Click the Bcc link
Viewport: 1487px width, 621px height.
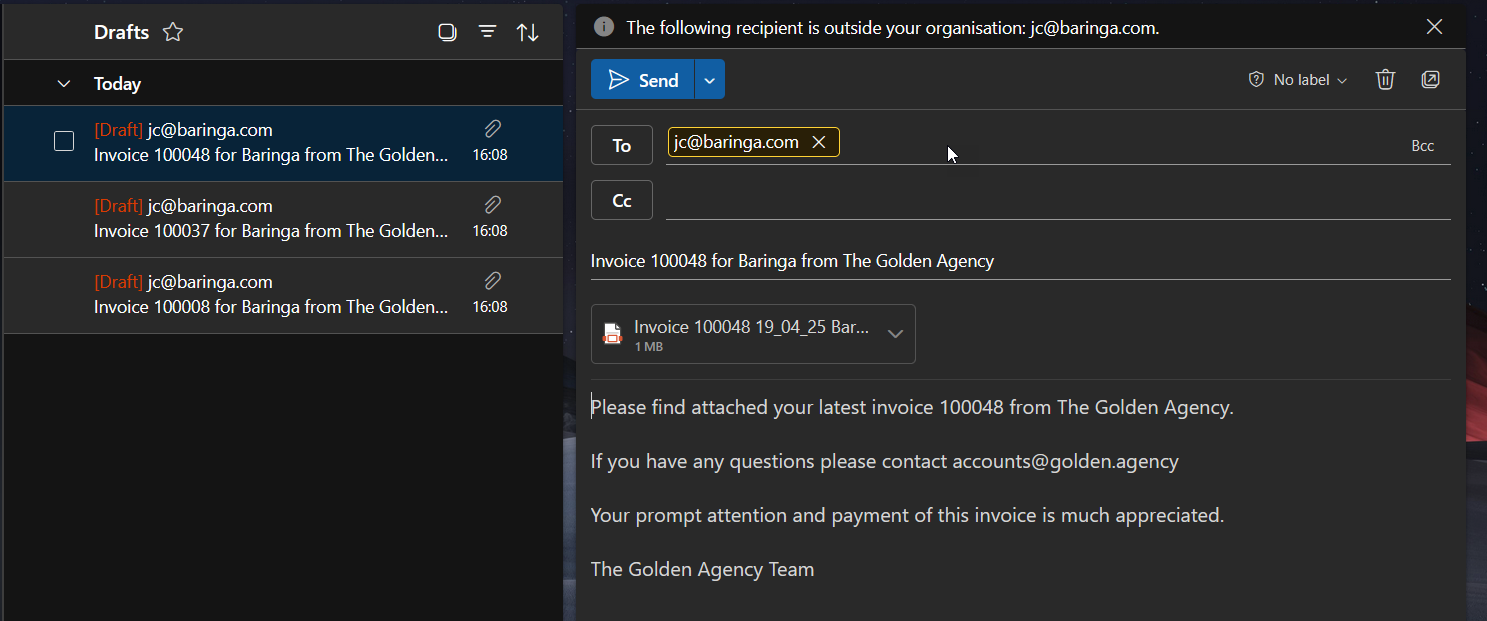pos(1422,146)
